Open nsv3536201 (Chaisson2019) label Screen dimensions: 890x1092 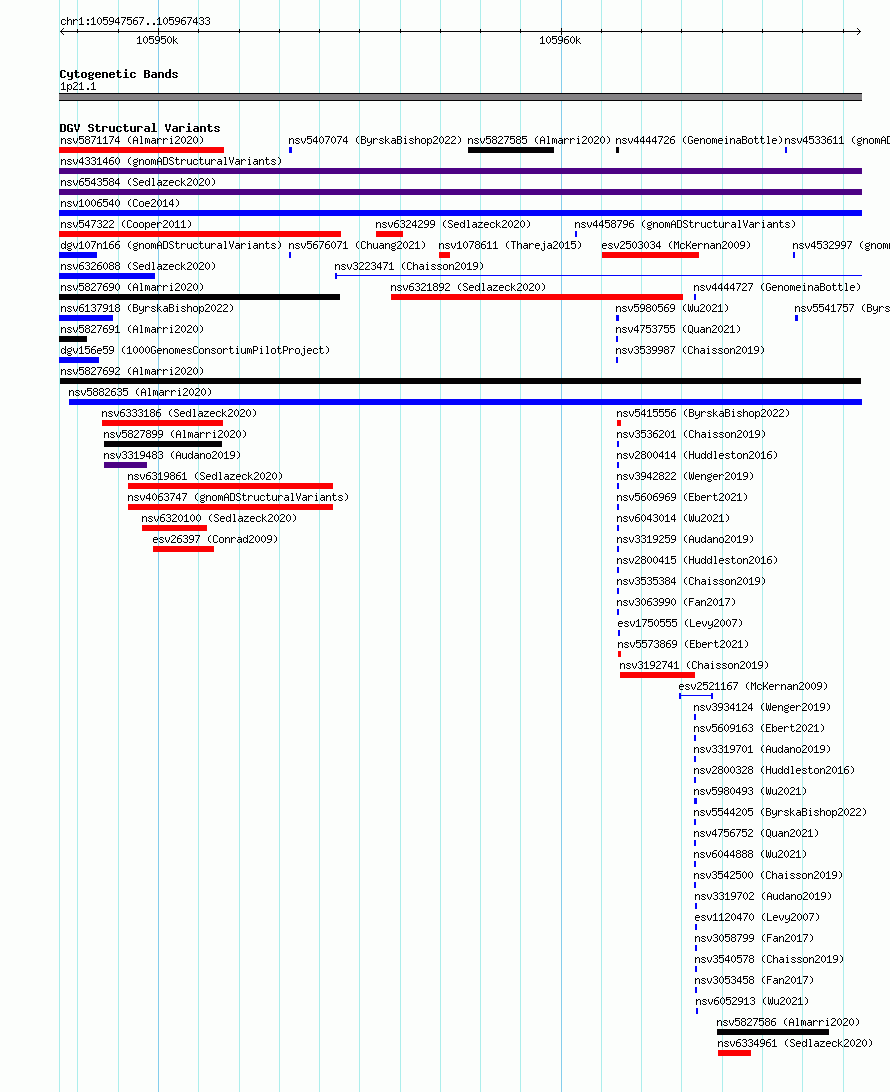pos(691,434)
